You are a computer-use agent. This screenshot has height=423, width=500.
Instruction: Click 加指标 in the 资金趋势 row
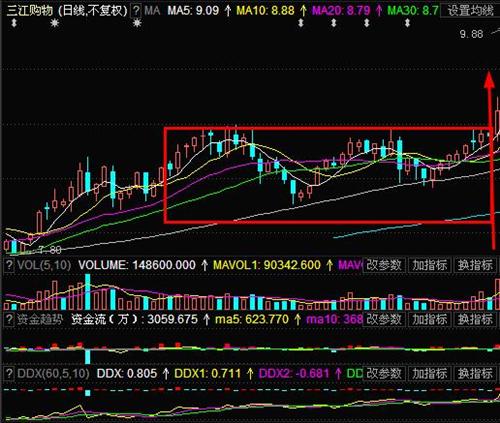(x=430, y=319)
